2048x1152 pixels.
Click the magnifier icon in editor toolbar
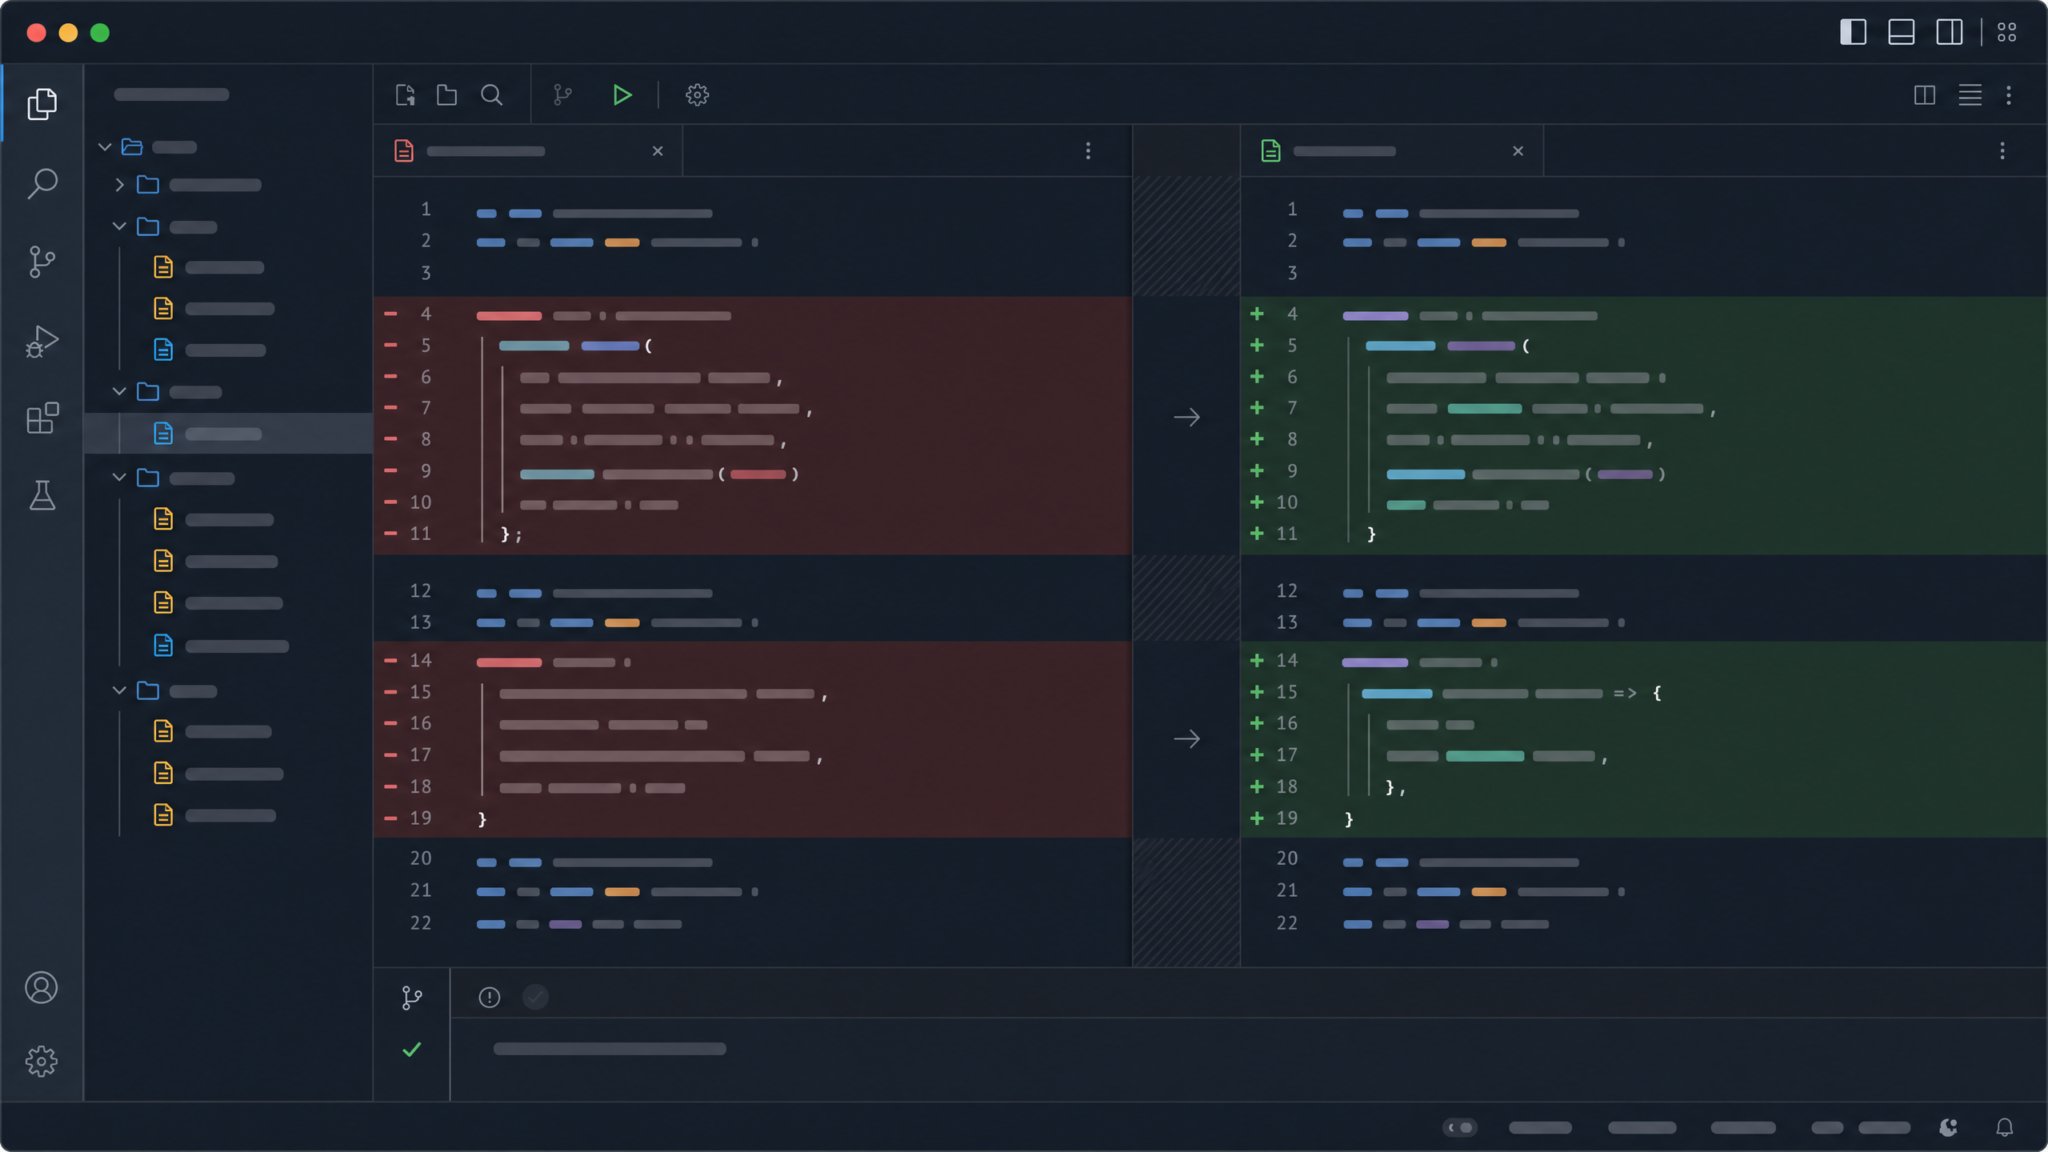(x=491, y=95)
